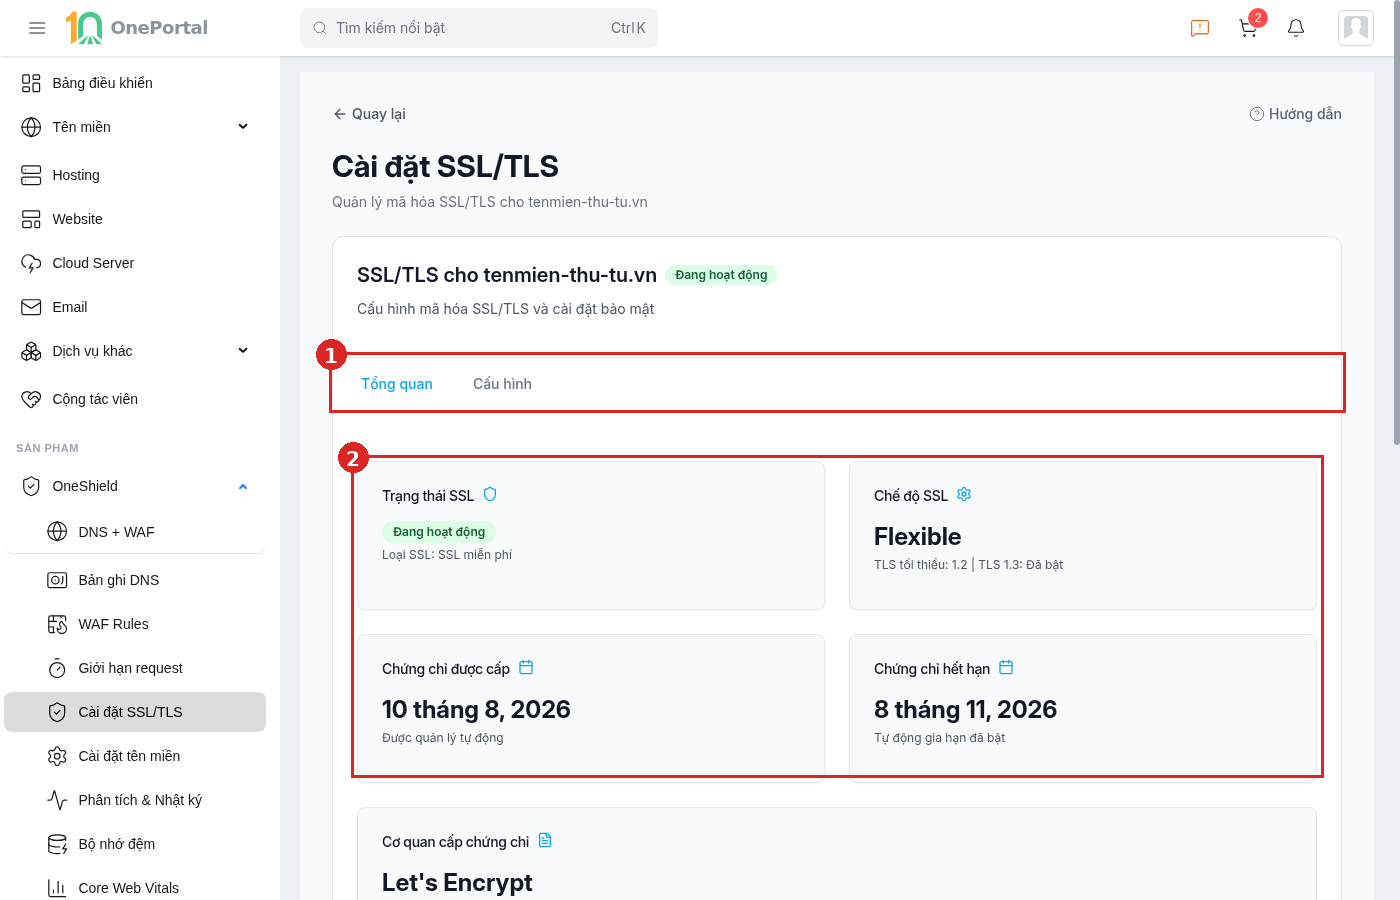Open Bản ghi DNS item
The height and width of the screenshot is (900, 1400).
(135, 580)
